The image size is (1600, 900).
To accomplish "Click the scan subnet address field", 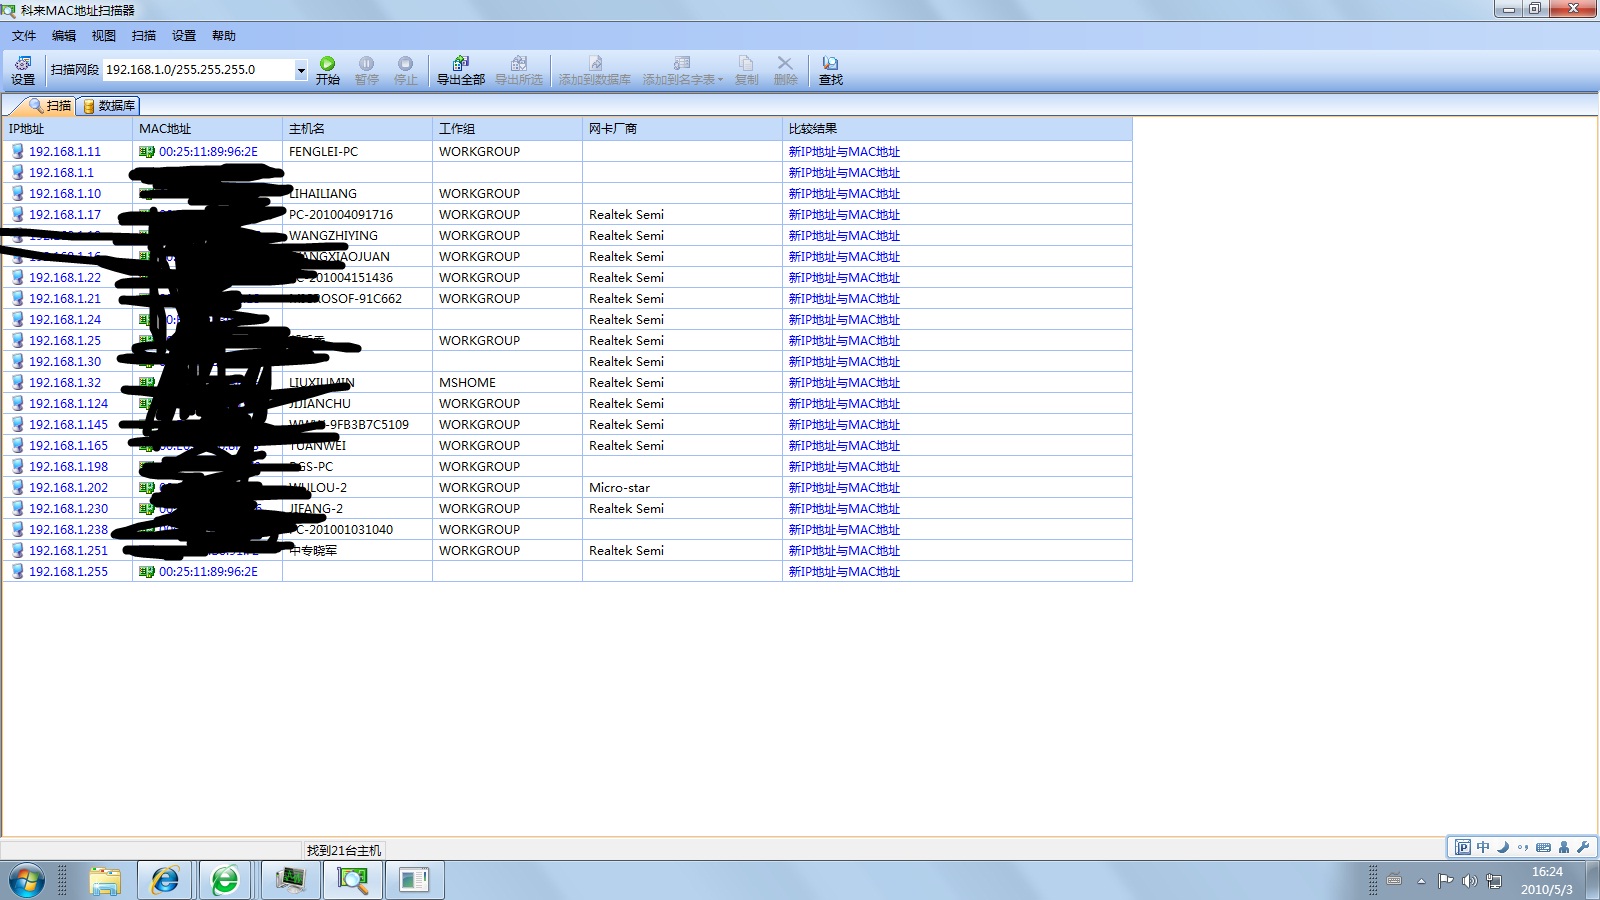I will click(195, 70).
